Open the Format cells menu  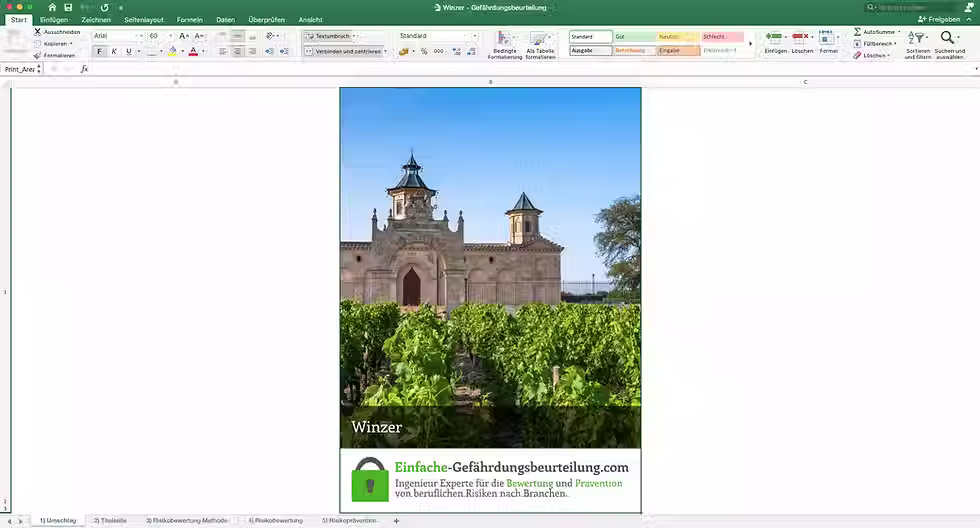828,43
